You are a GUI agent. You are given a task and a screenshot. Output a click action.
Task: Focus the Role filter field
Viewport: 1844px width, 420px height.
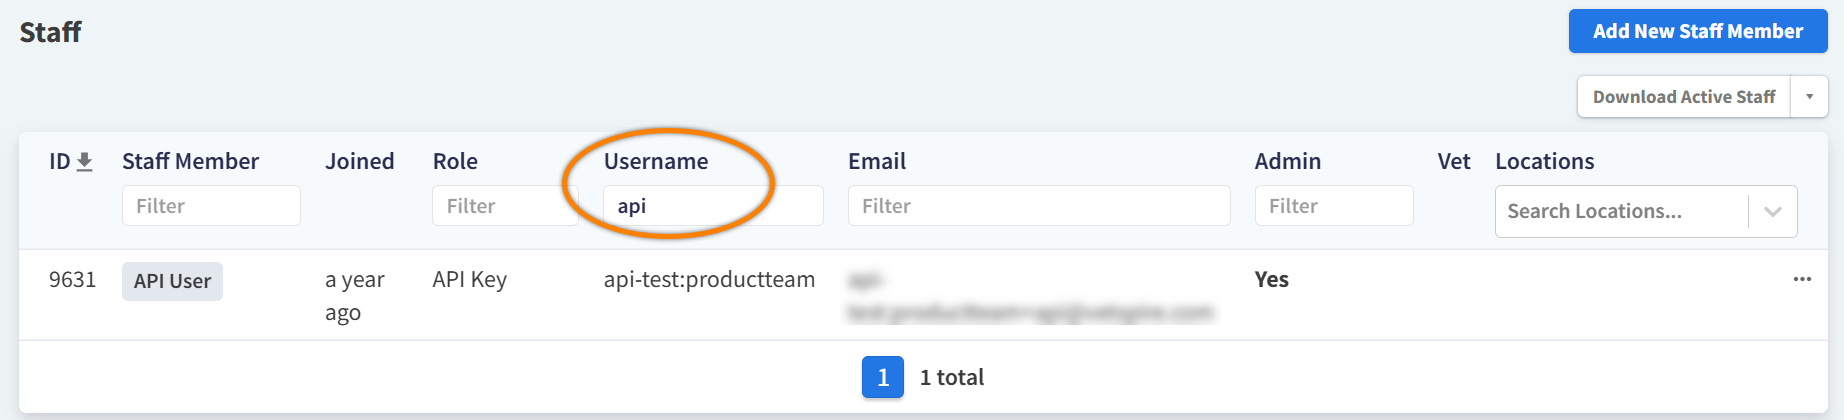tap(504, 206)
